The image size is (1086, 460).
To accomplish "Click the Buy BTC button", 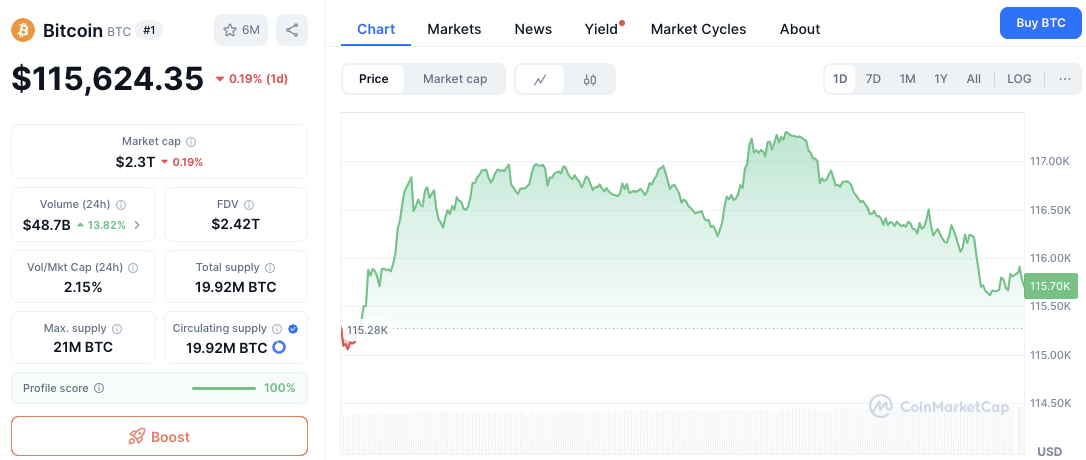I will coord(1040,23).
